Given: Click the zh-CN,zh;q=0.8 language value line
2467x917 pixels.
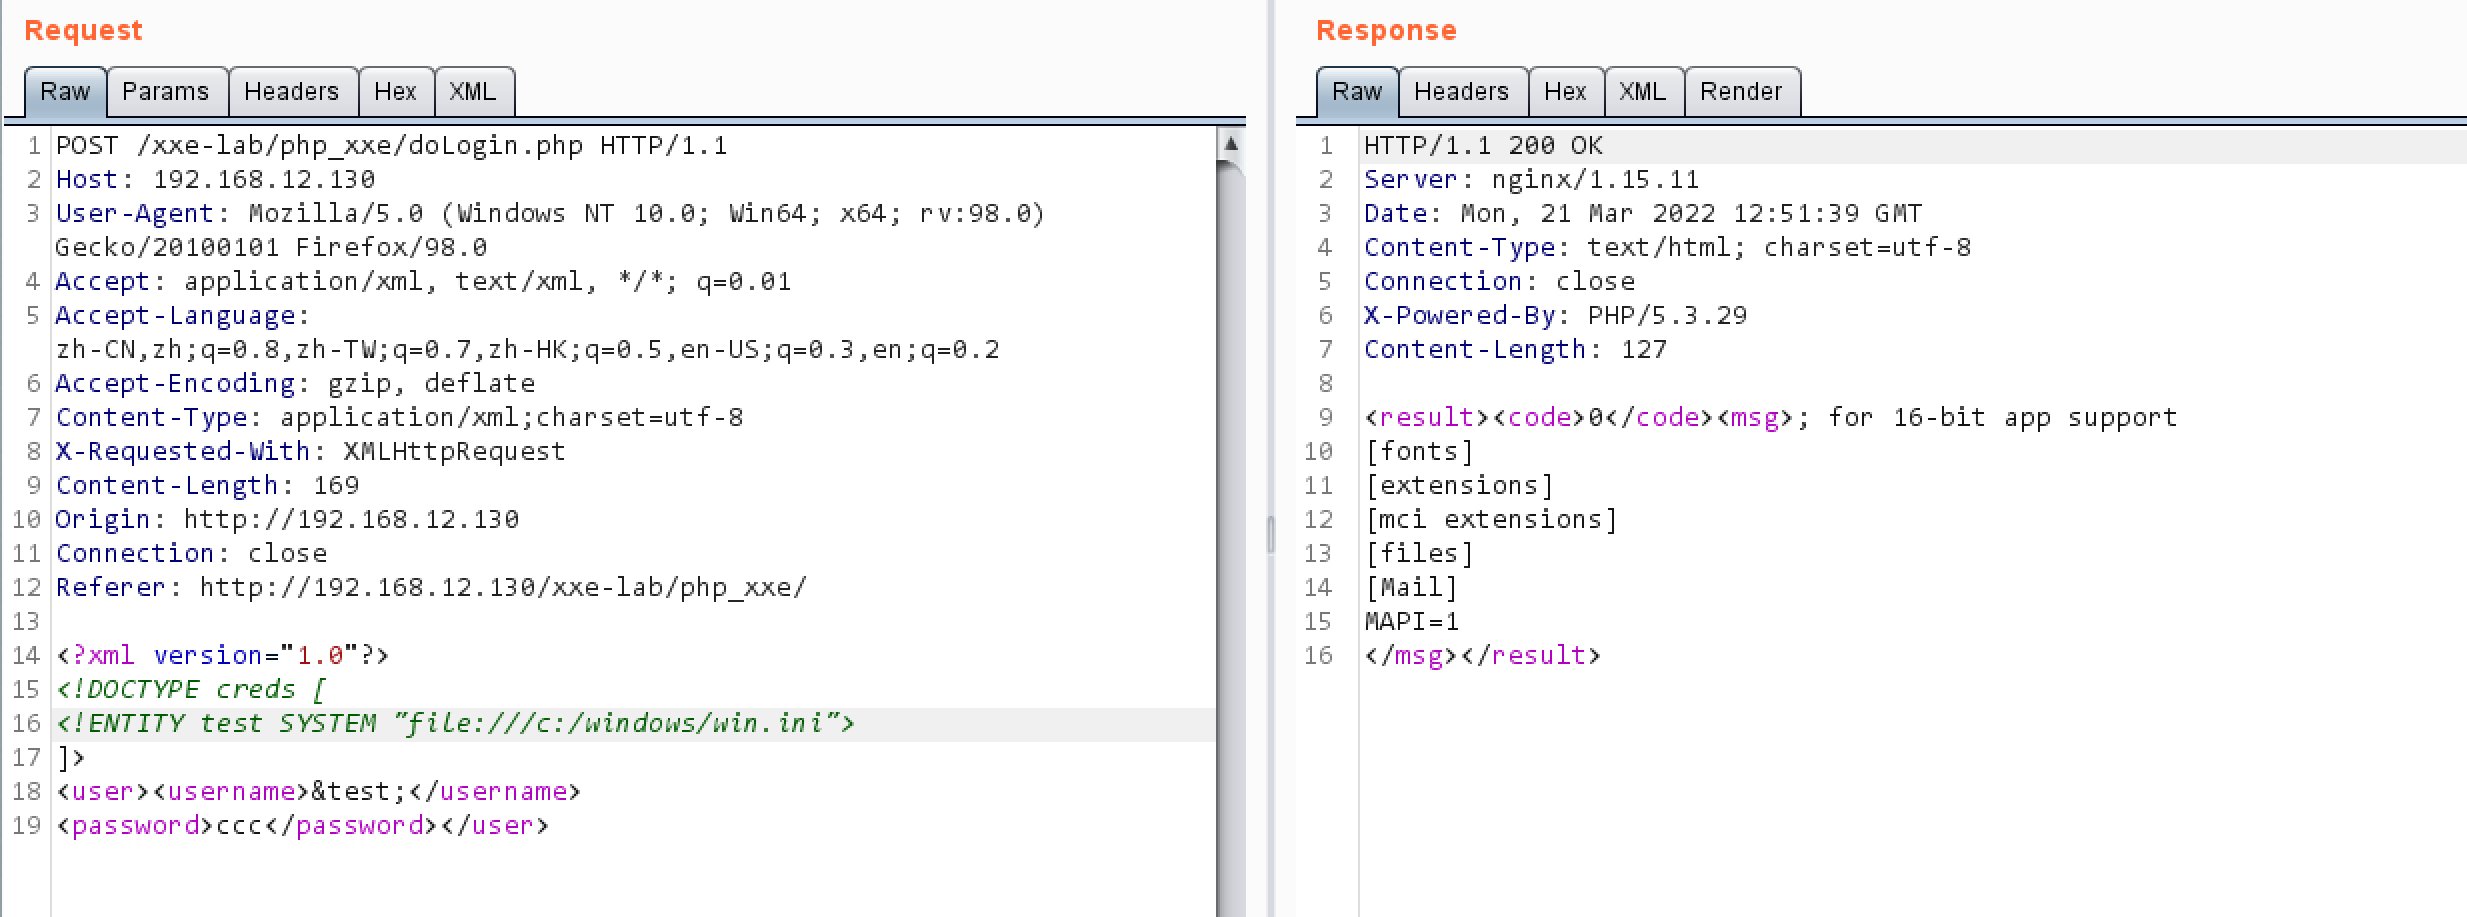Looking at the screenshot, I should coord(527,350).
